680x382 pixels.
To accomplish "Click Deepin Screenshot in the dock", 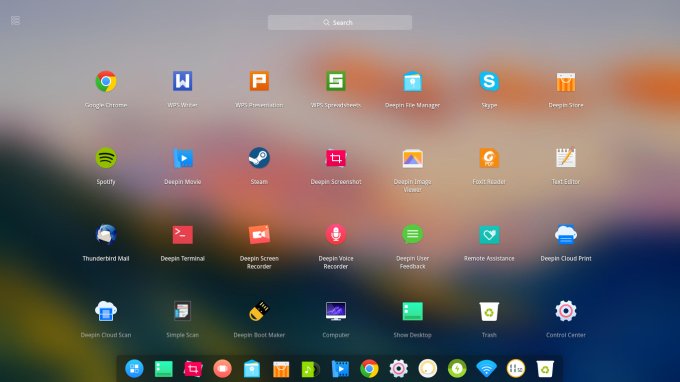I will tap(193, 369).
